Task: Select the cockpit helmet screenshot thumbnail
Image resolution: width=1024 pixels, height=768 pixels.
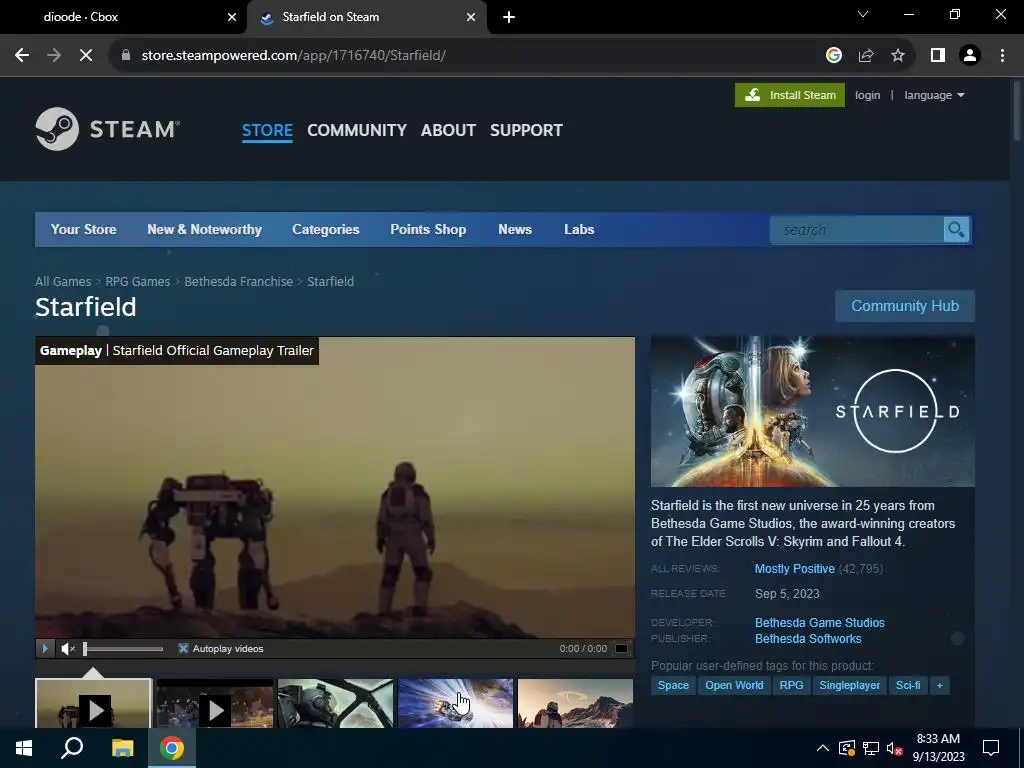Action: (x=335, y=703)
